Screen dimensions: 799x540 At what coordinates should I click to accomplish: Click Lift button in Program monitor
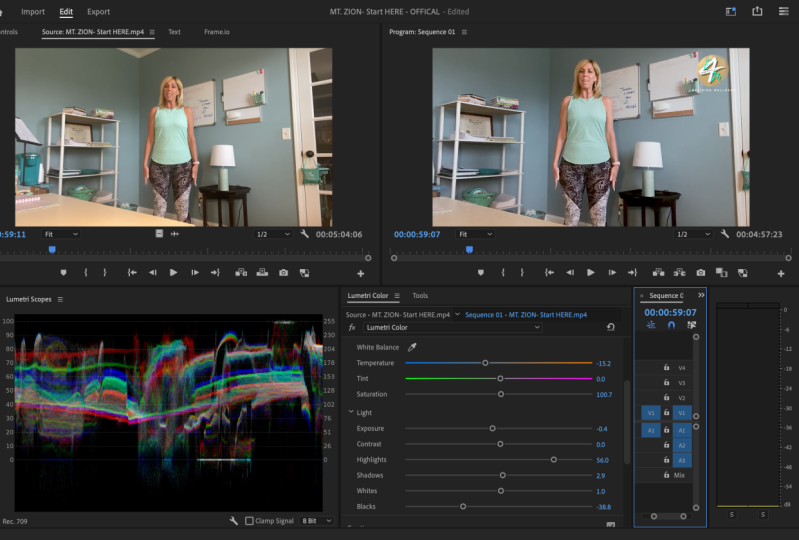[x=658, y=273]
